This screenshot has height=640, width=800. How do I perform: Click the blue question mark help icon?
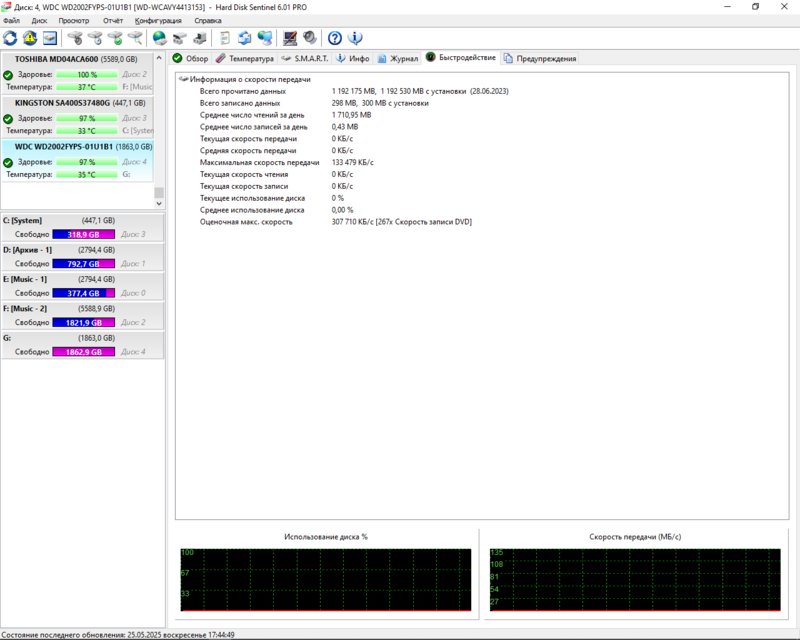pos(335,38)
